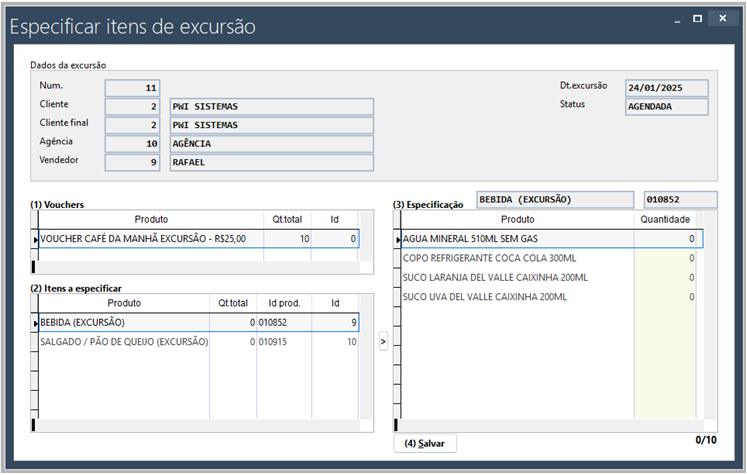Image resolution: width=747 pixels, height=475 pixels.
Task: Click the Salvar button
Action: coord(425,443)
